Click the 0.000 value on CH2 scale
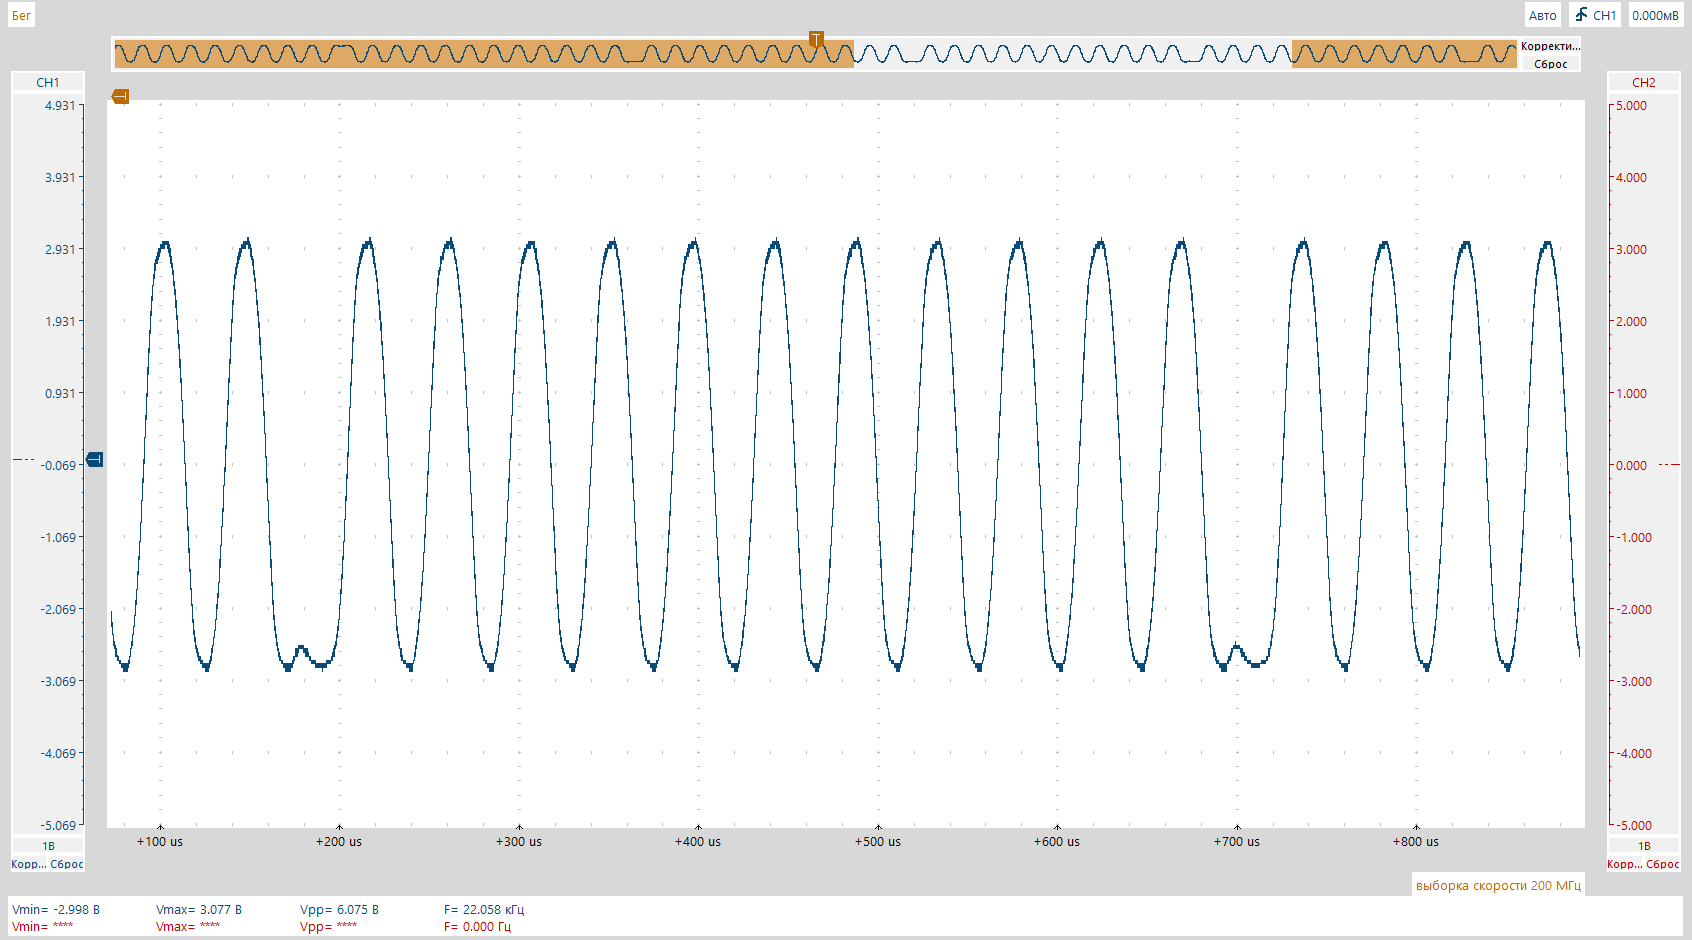This screenshot has width=1692, height=940. pos(1631,465)
